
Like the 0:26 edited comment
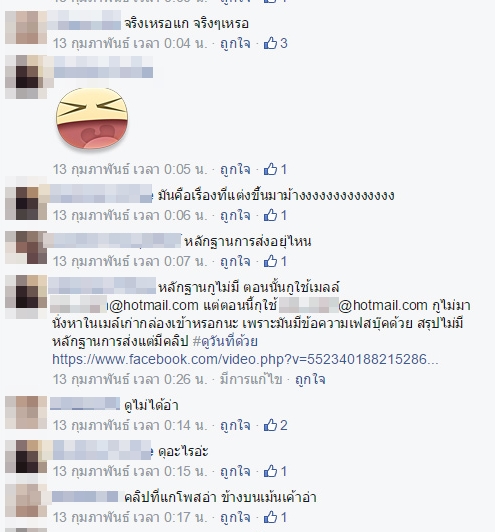[x=310, y=379]
